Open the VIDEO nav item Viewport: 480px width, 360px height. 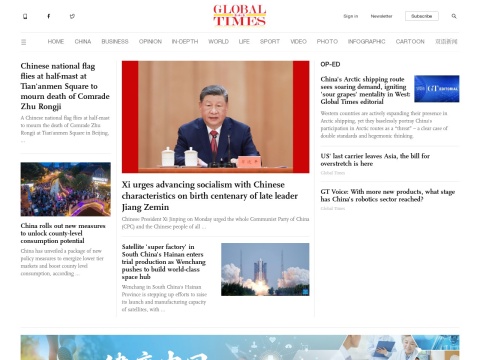pos(298,42)
